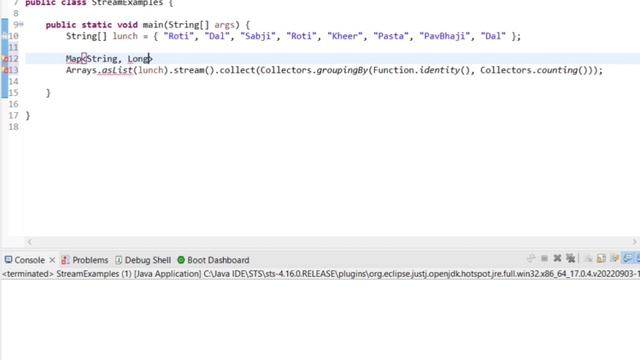The image size is (640, 360).
Task: Click the lunch variable declaration on line 10
Action: coord(125,36)
